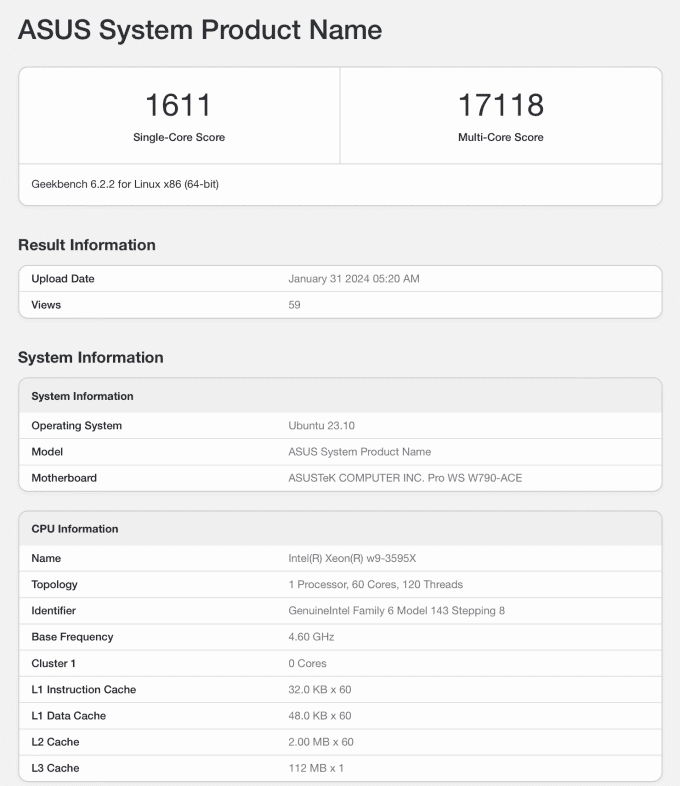This screenshot has height=786, width=680.
Task: Select '1 Processor, 60 Cores, 120 Threads' value
Action: [x=375, y=584]
